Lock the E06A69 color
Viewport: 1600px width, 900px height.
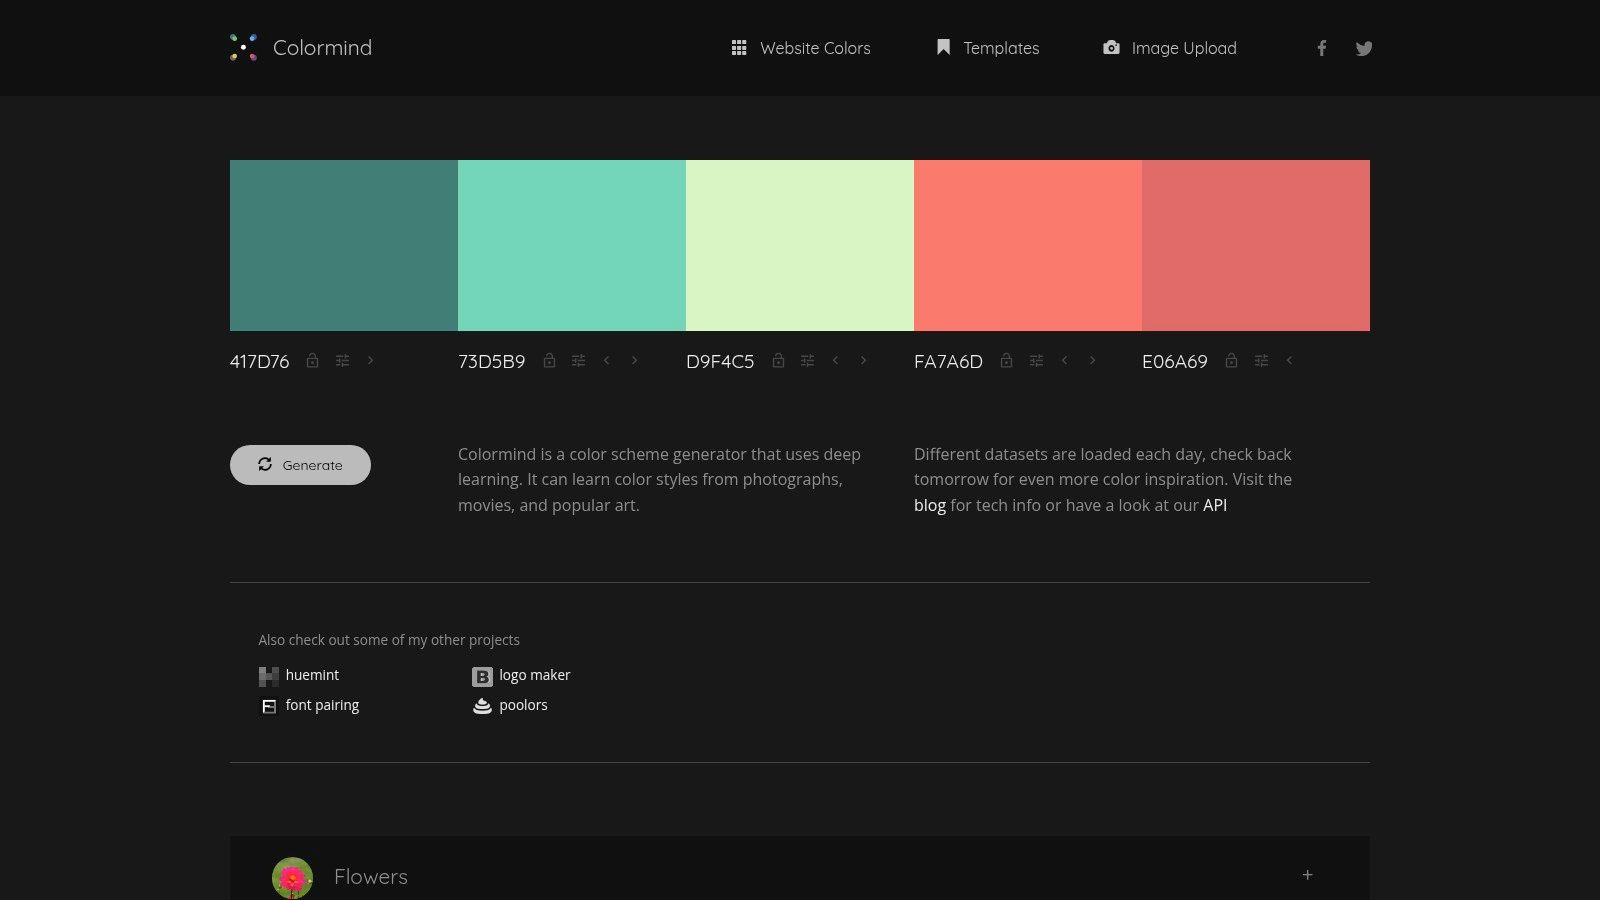point(1231,360)
